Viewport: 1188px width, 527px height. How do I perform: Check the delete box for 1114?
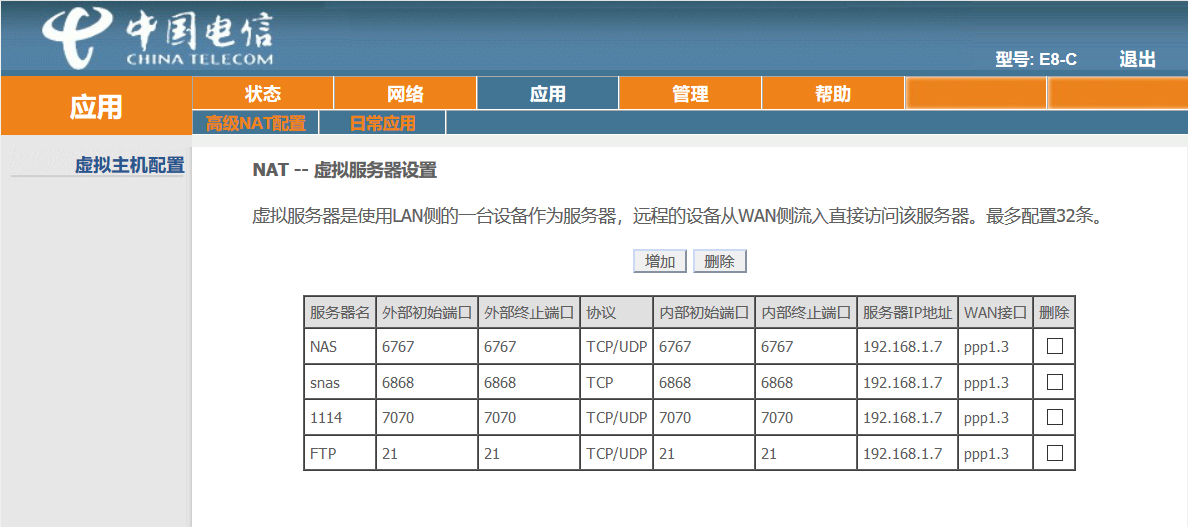click(x=1054, y=417)
